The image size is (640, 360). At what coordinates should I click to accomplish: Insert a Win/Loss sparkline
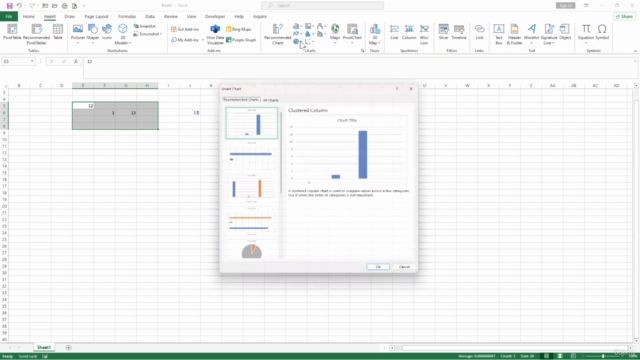tap(424, 34)
